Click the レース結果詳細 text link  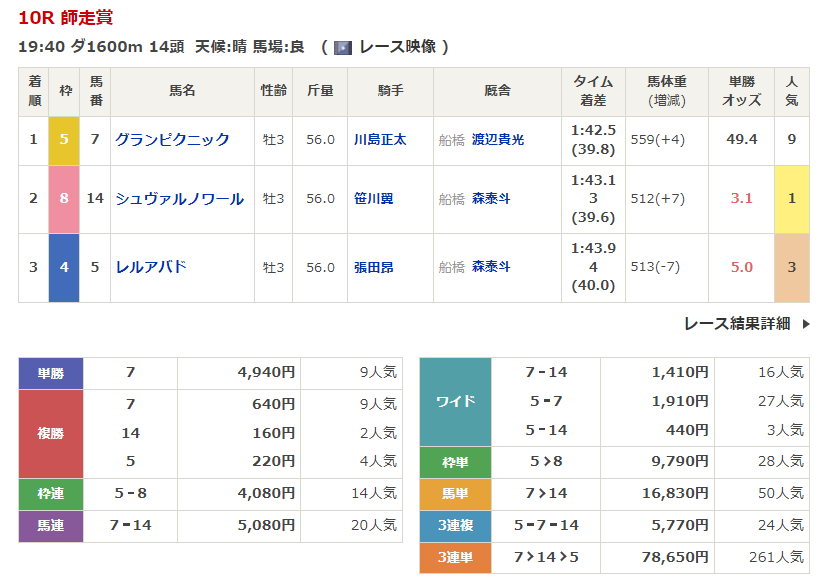(737, 324)
